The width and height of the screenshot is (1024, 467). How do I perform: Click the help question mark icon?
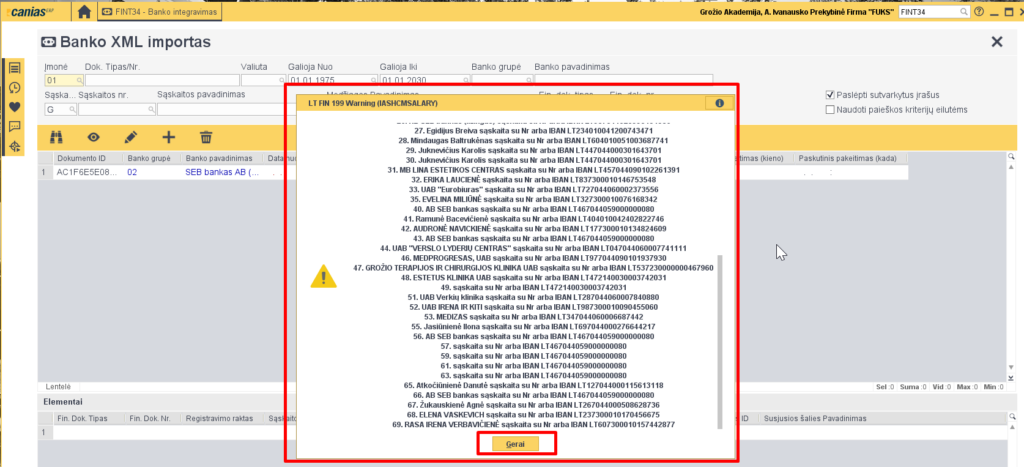click(979, 12)
